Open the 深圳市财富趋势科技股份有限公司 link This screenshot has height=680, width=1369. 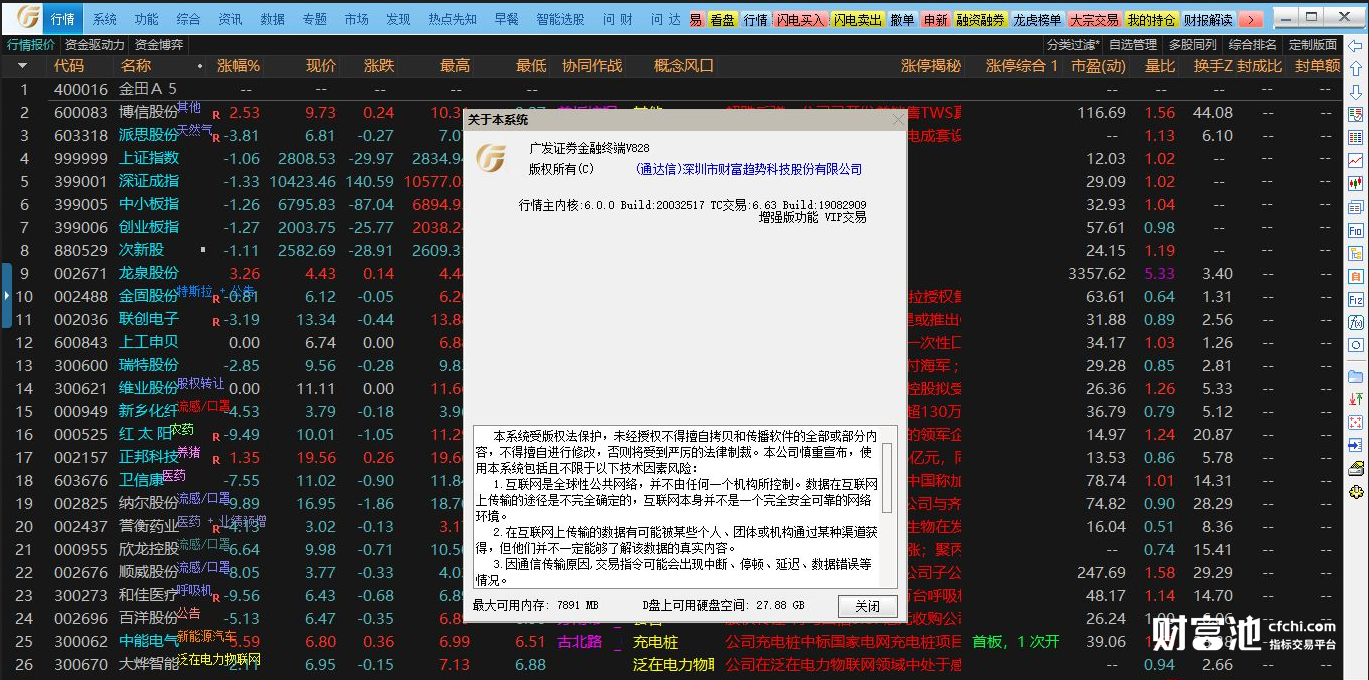pyautogui.click(x=749, y=170)
